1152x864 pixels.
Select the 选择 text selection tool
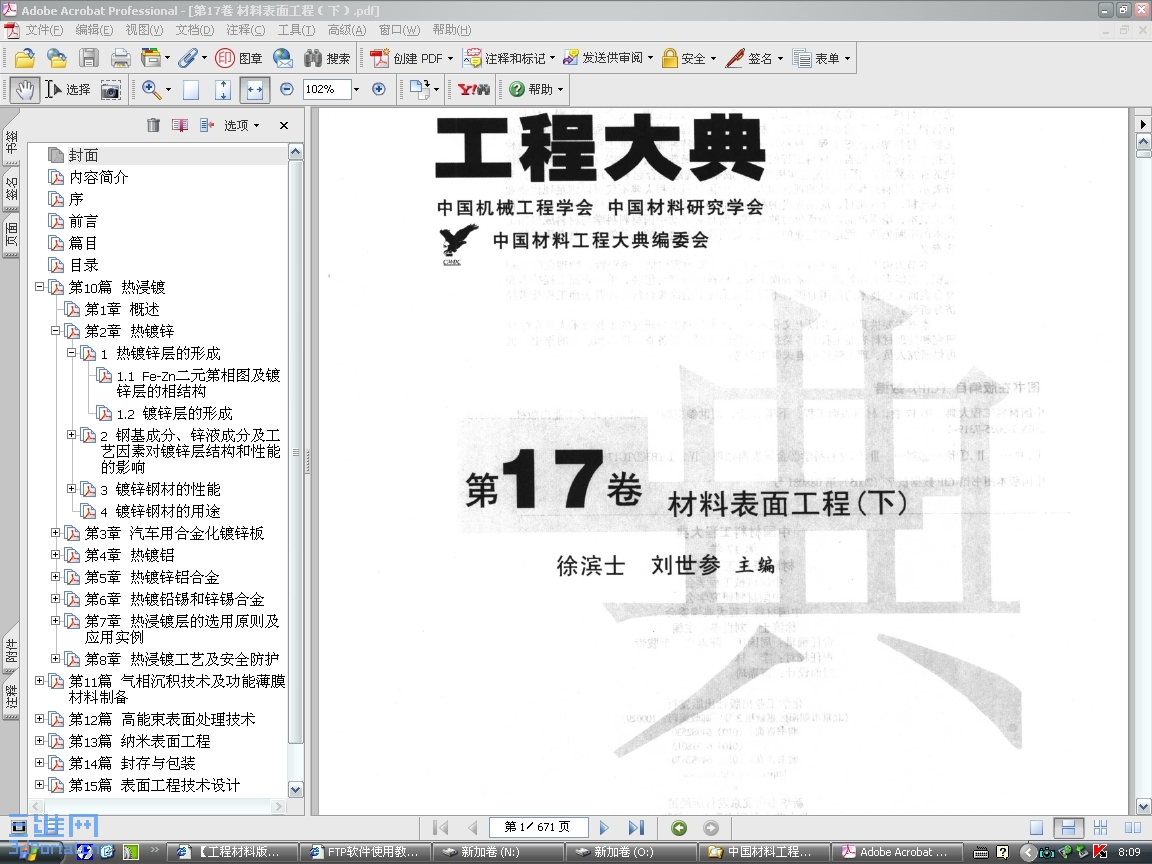[x=68, y=90]
